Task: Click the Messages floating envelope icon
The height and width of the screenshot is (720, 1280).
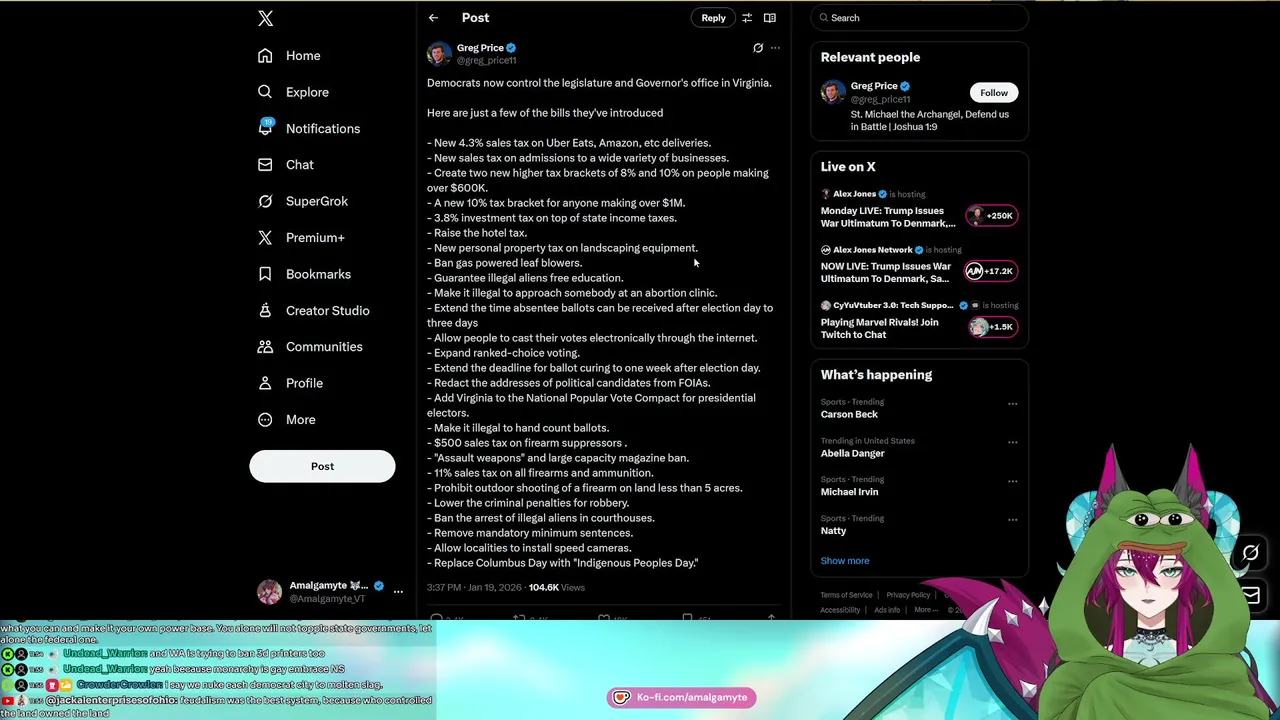Action: 1250,596
